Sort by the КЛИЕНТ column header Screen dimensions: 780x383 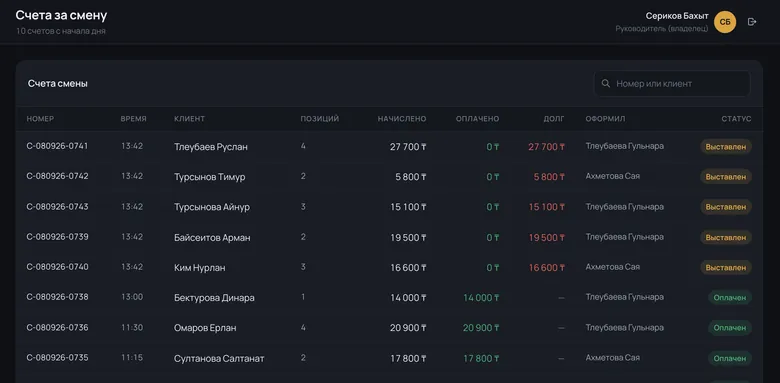click(189, 119)
